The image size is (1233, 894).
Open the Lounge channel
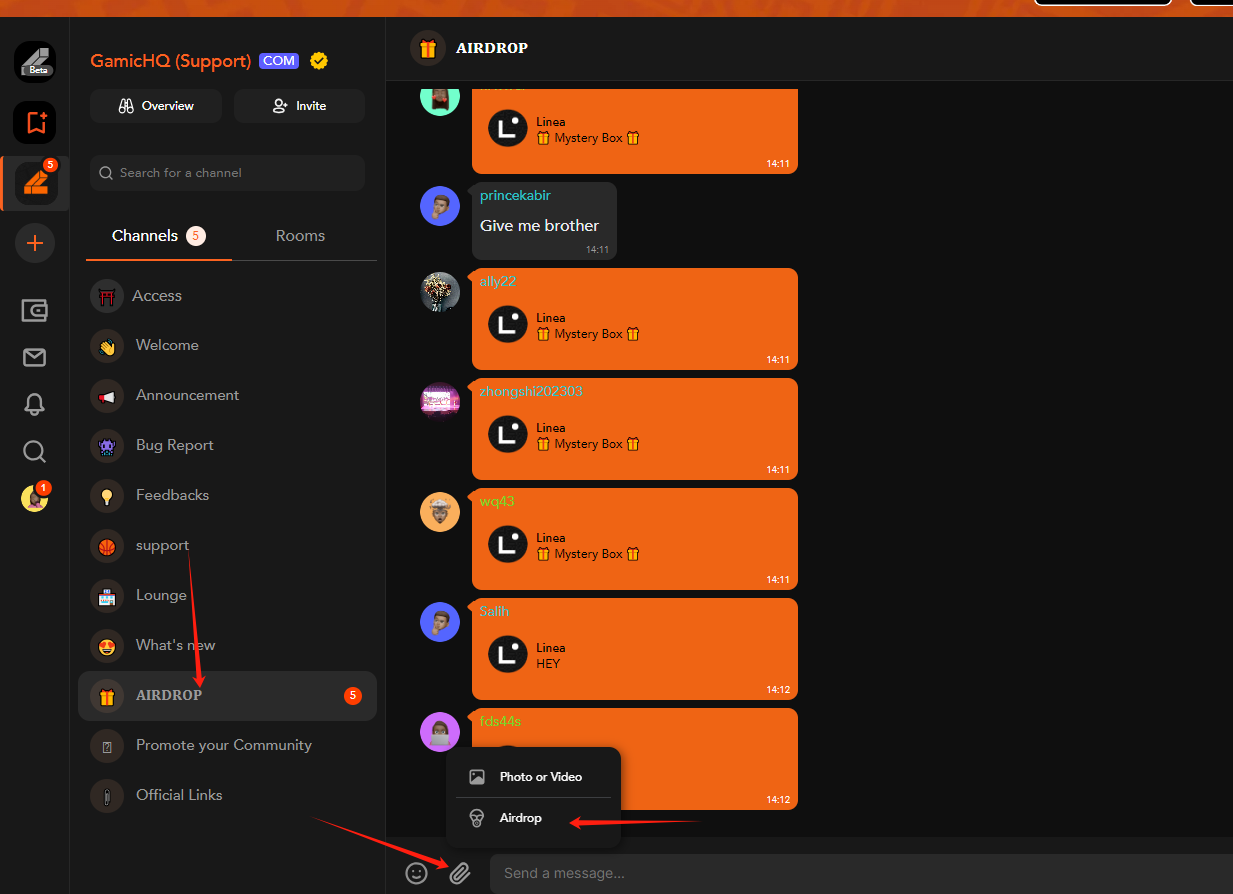(227, 595)
